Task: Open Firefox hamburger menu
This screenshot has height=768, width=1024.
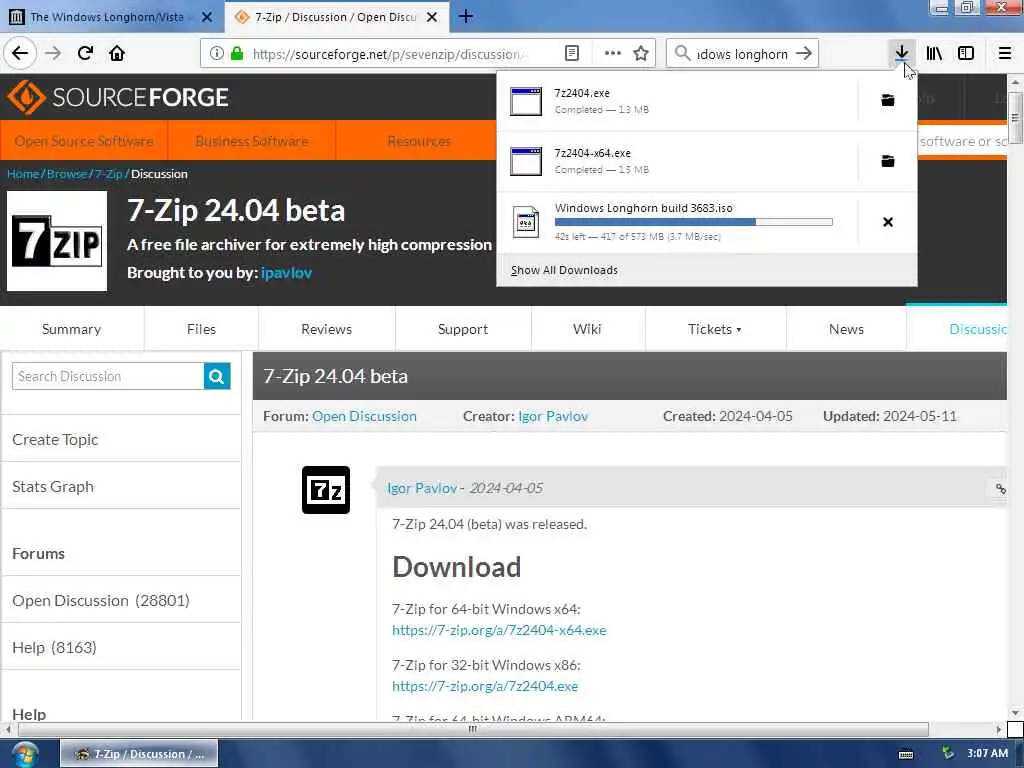Action: [x=1004, y=53]
